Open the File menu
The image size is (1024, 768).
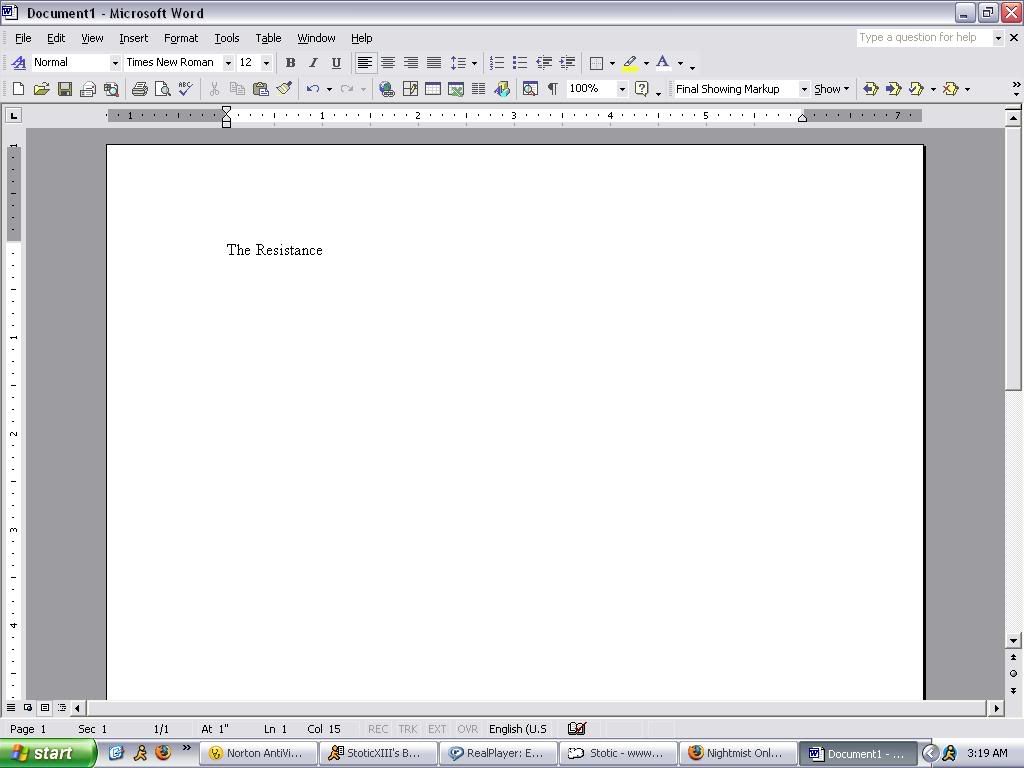(x=23, y=38)
